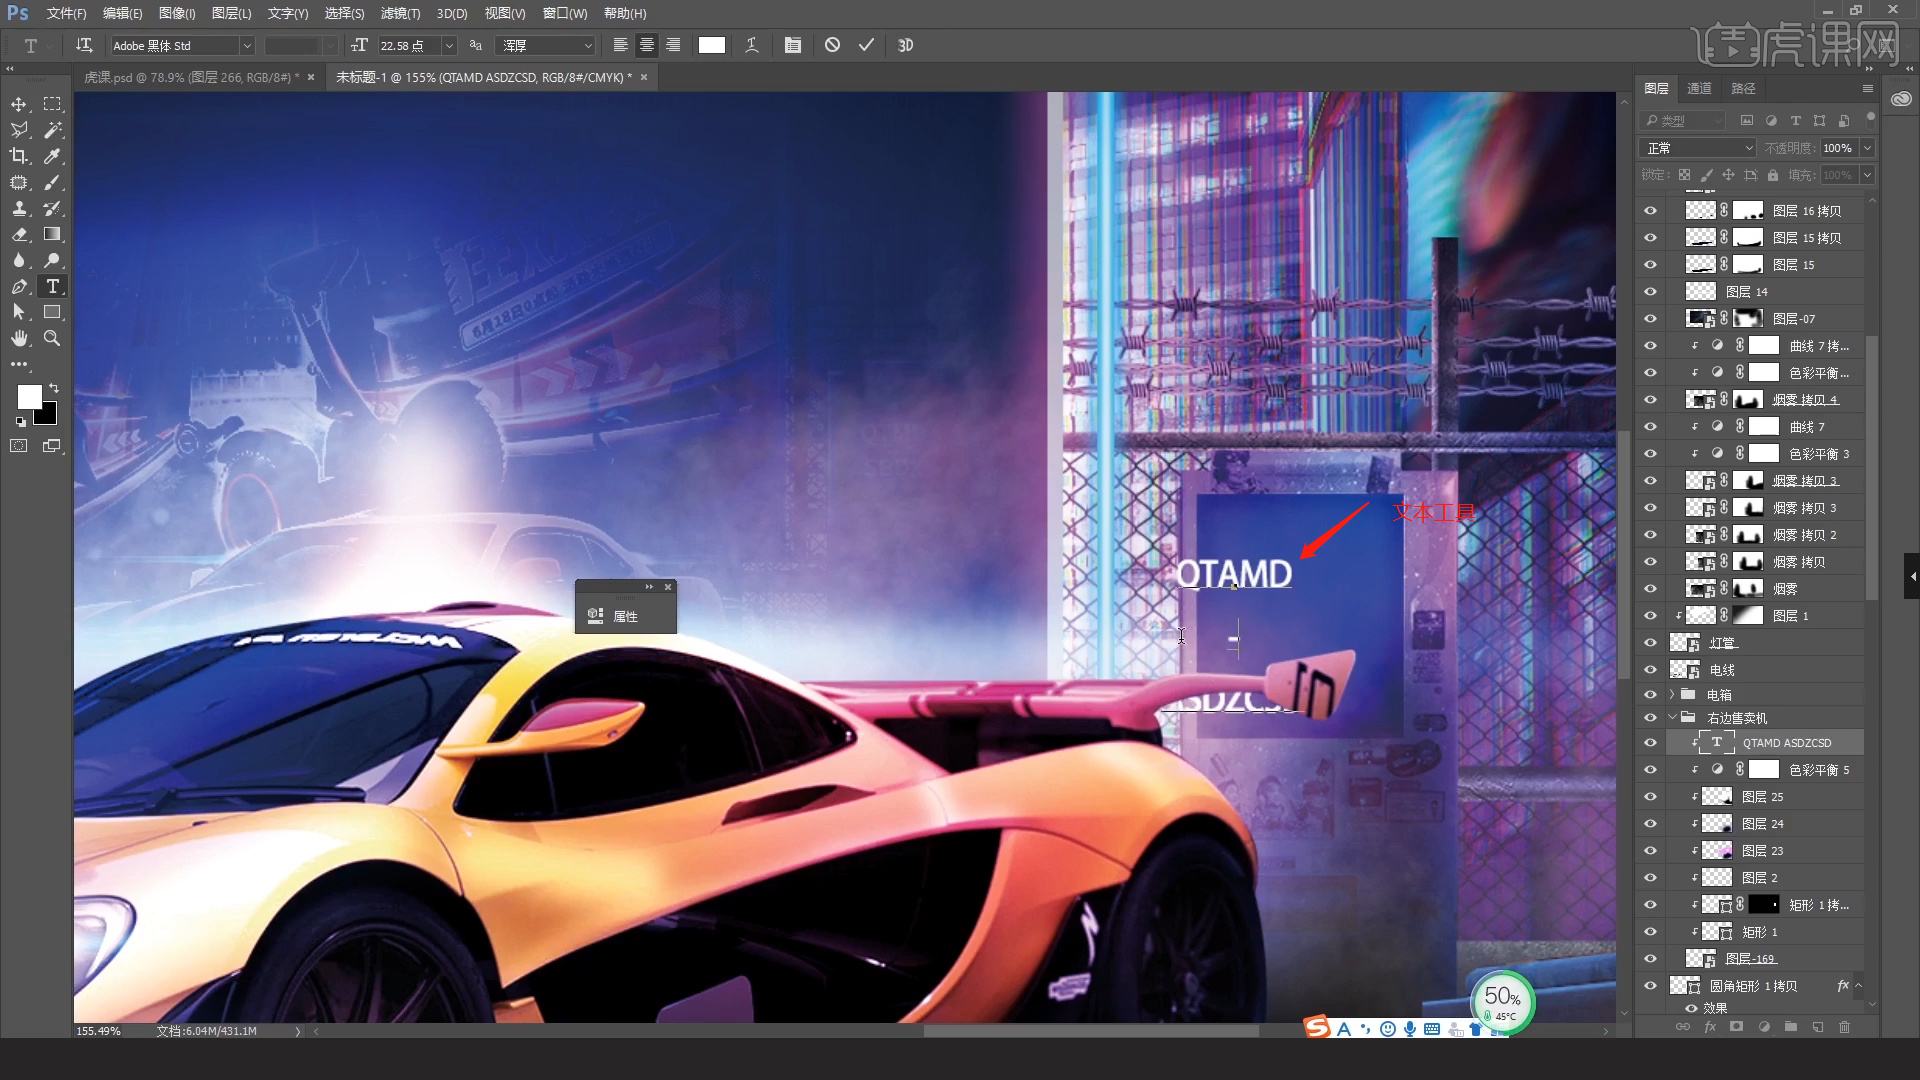Switch to the 通道 panel tab

pos(1699,88)
